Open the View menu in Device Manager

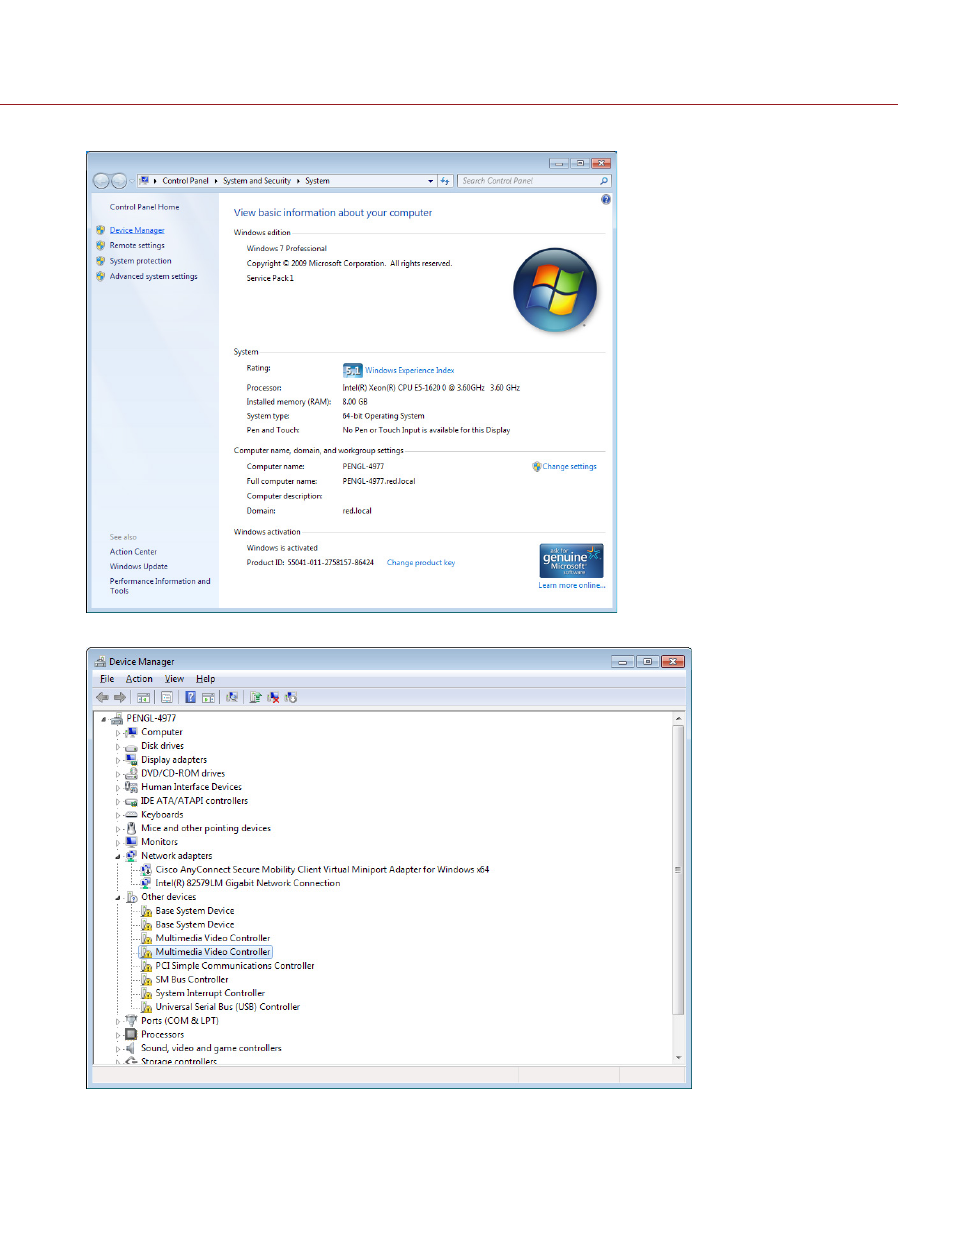point(174,679)
